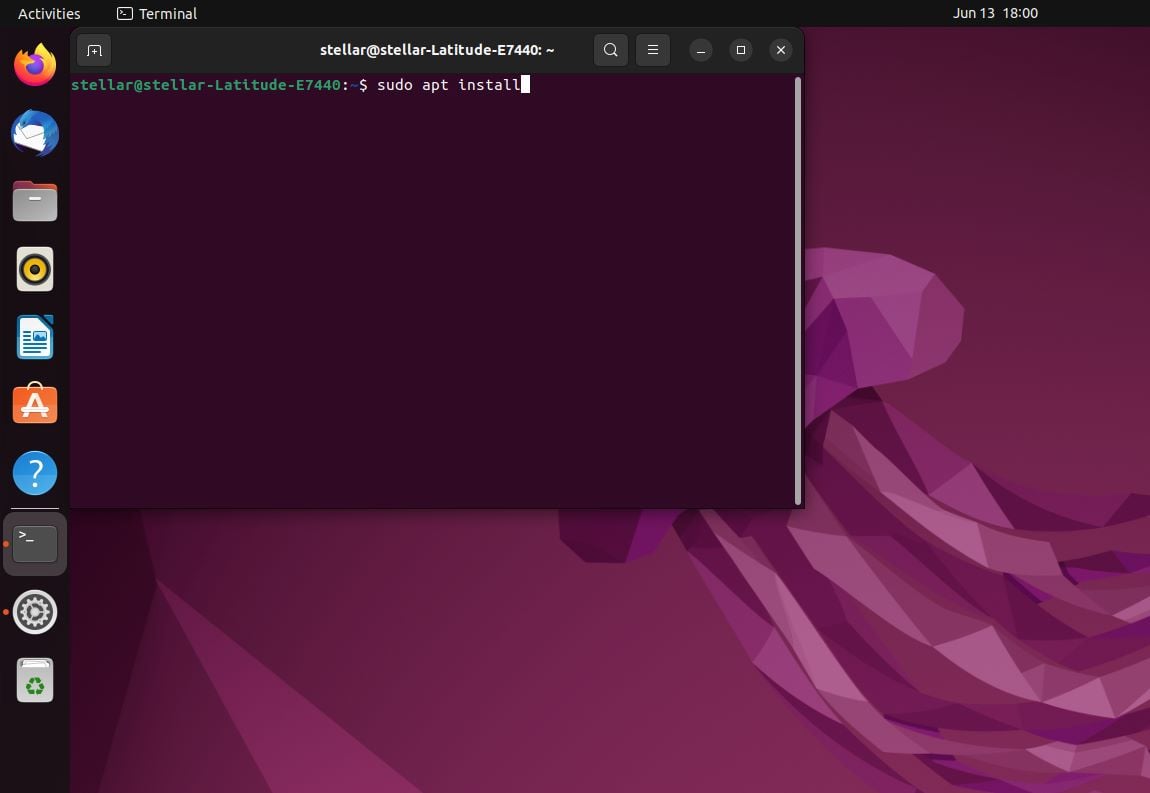Click the word 'sudo' in the command
1150x793 pixels.
pyautogui.click(x=395, y=85)
